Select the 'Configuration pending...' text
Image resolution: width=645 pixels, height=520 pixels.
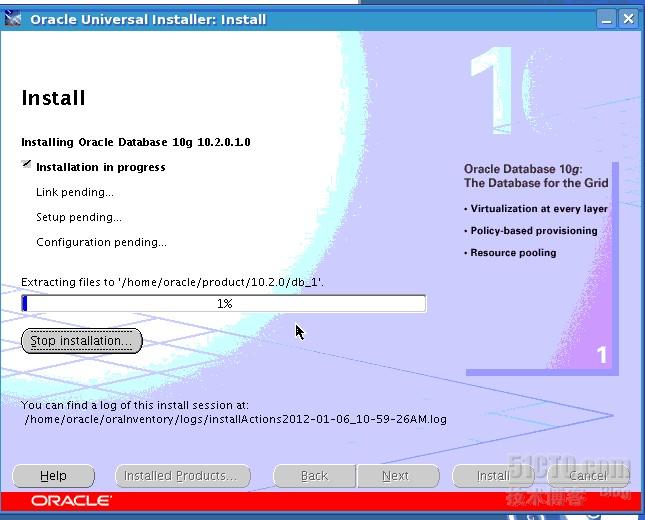click(102, 242)
